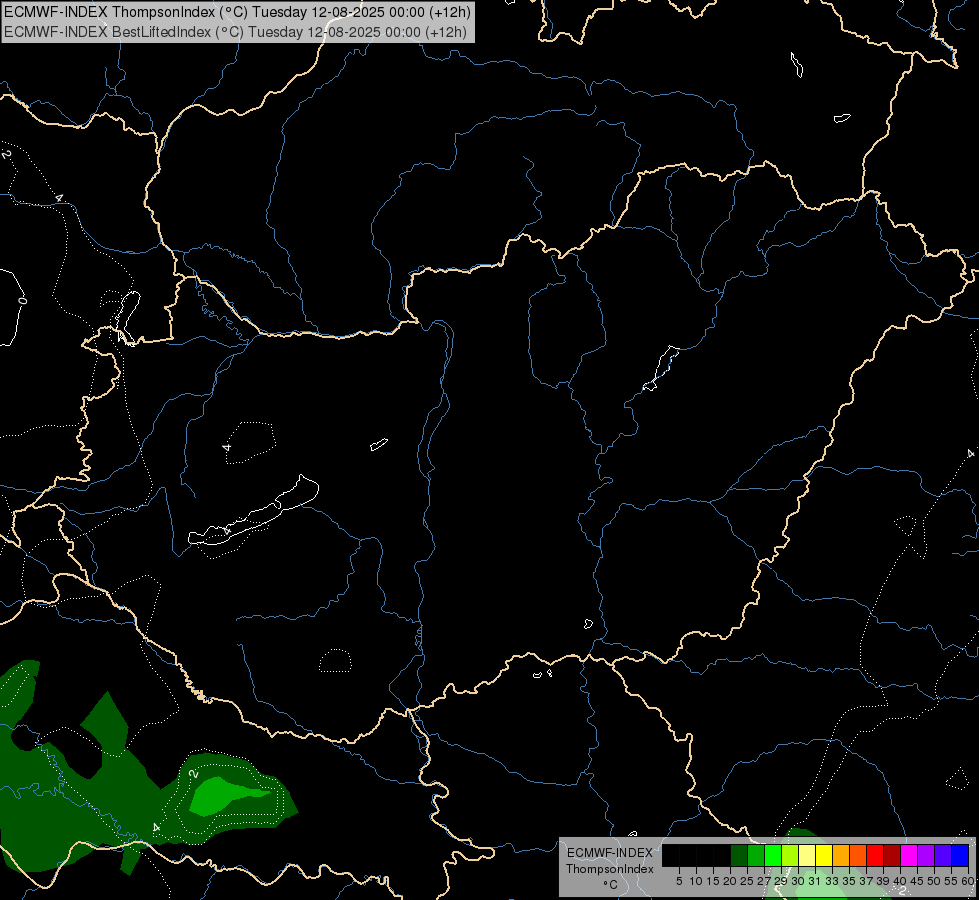Click the legend tick value 45
979x900 pixels.
tap(917, 881)
